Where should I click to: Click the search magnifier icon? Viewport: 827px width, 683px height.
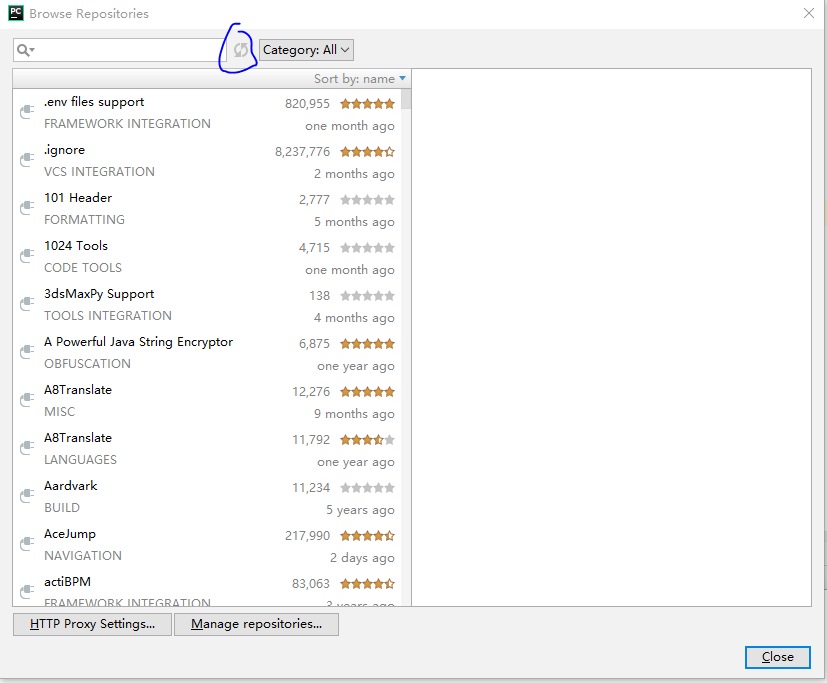(x=25, y=50)
